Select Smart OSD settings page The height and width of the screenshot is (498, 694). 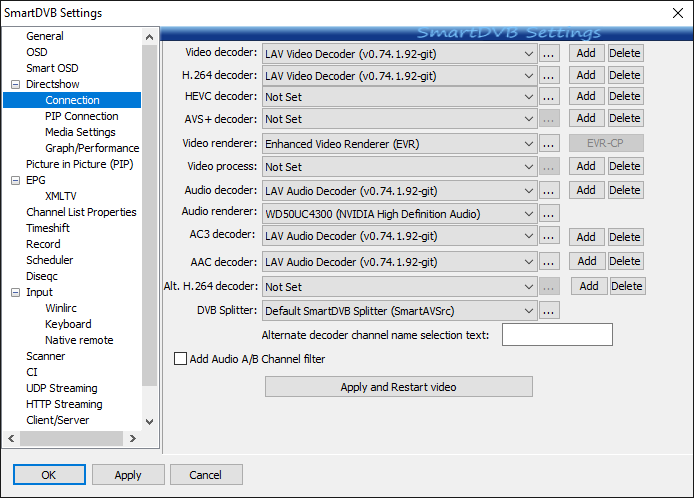pyautogui.click(x=52, y=68)
